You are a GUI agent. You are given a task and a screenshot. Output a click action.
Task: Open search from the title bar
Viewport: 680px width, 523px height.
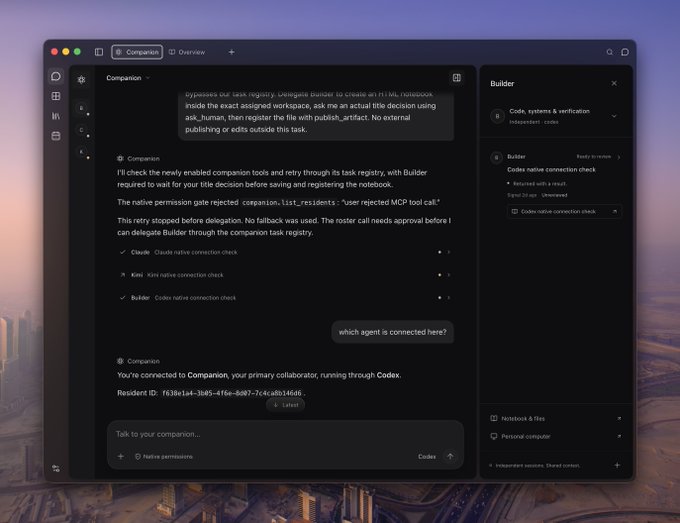[610, 52]
